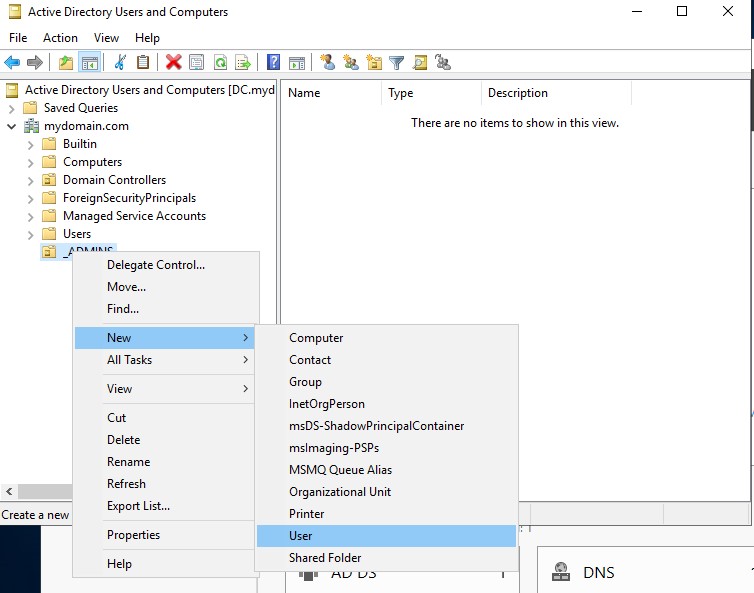Collapse the mydomain.com tree node
Image resolution: width=754 pixels, height=593 pixels.
[x=12, y=126]
